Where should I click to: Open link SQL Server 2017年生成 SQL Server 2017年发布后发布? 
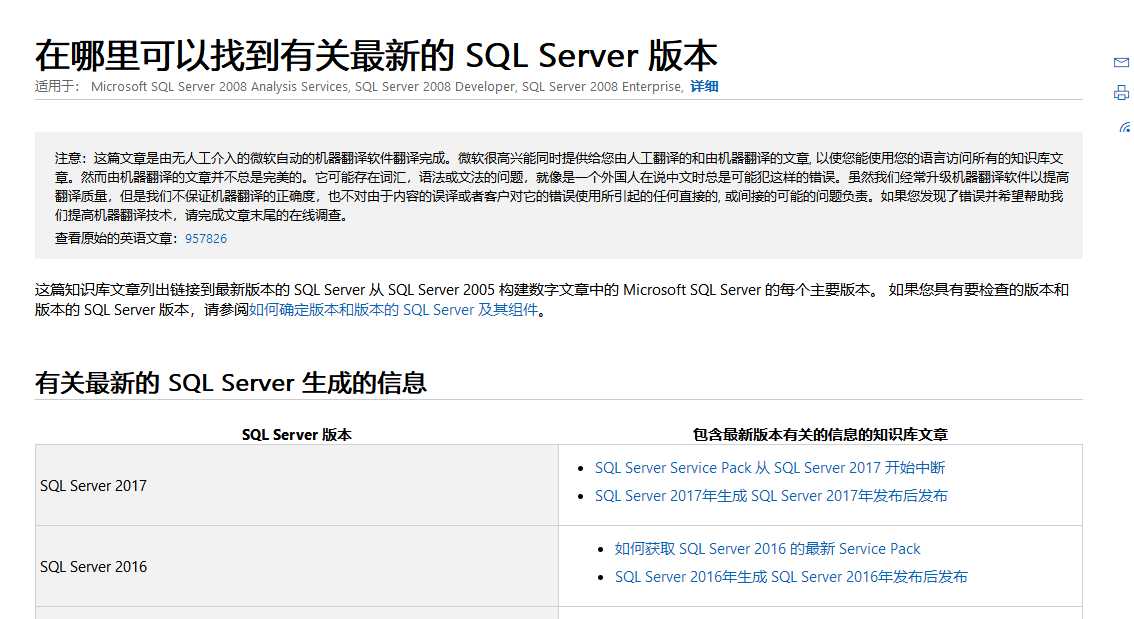click(x=771, y=496)
